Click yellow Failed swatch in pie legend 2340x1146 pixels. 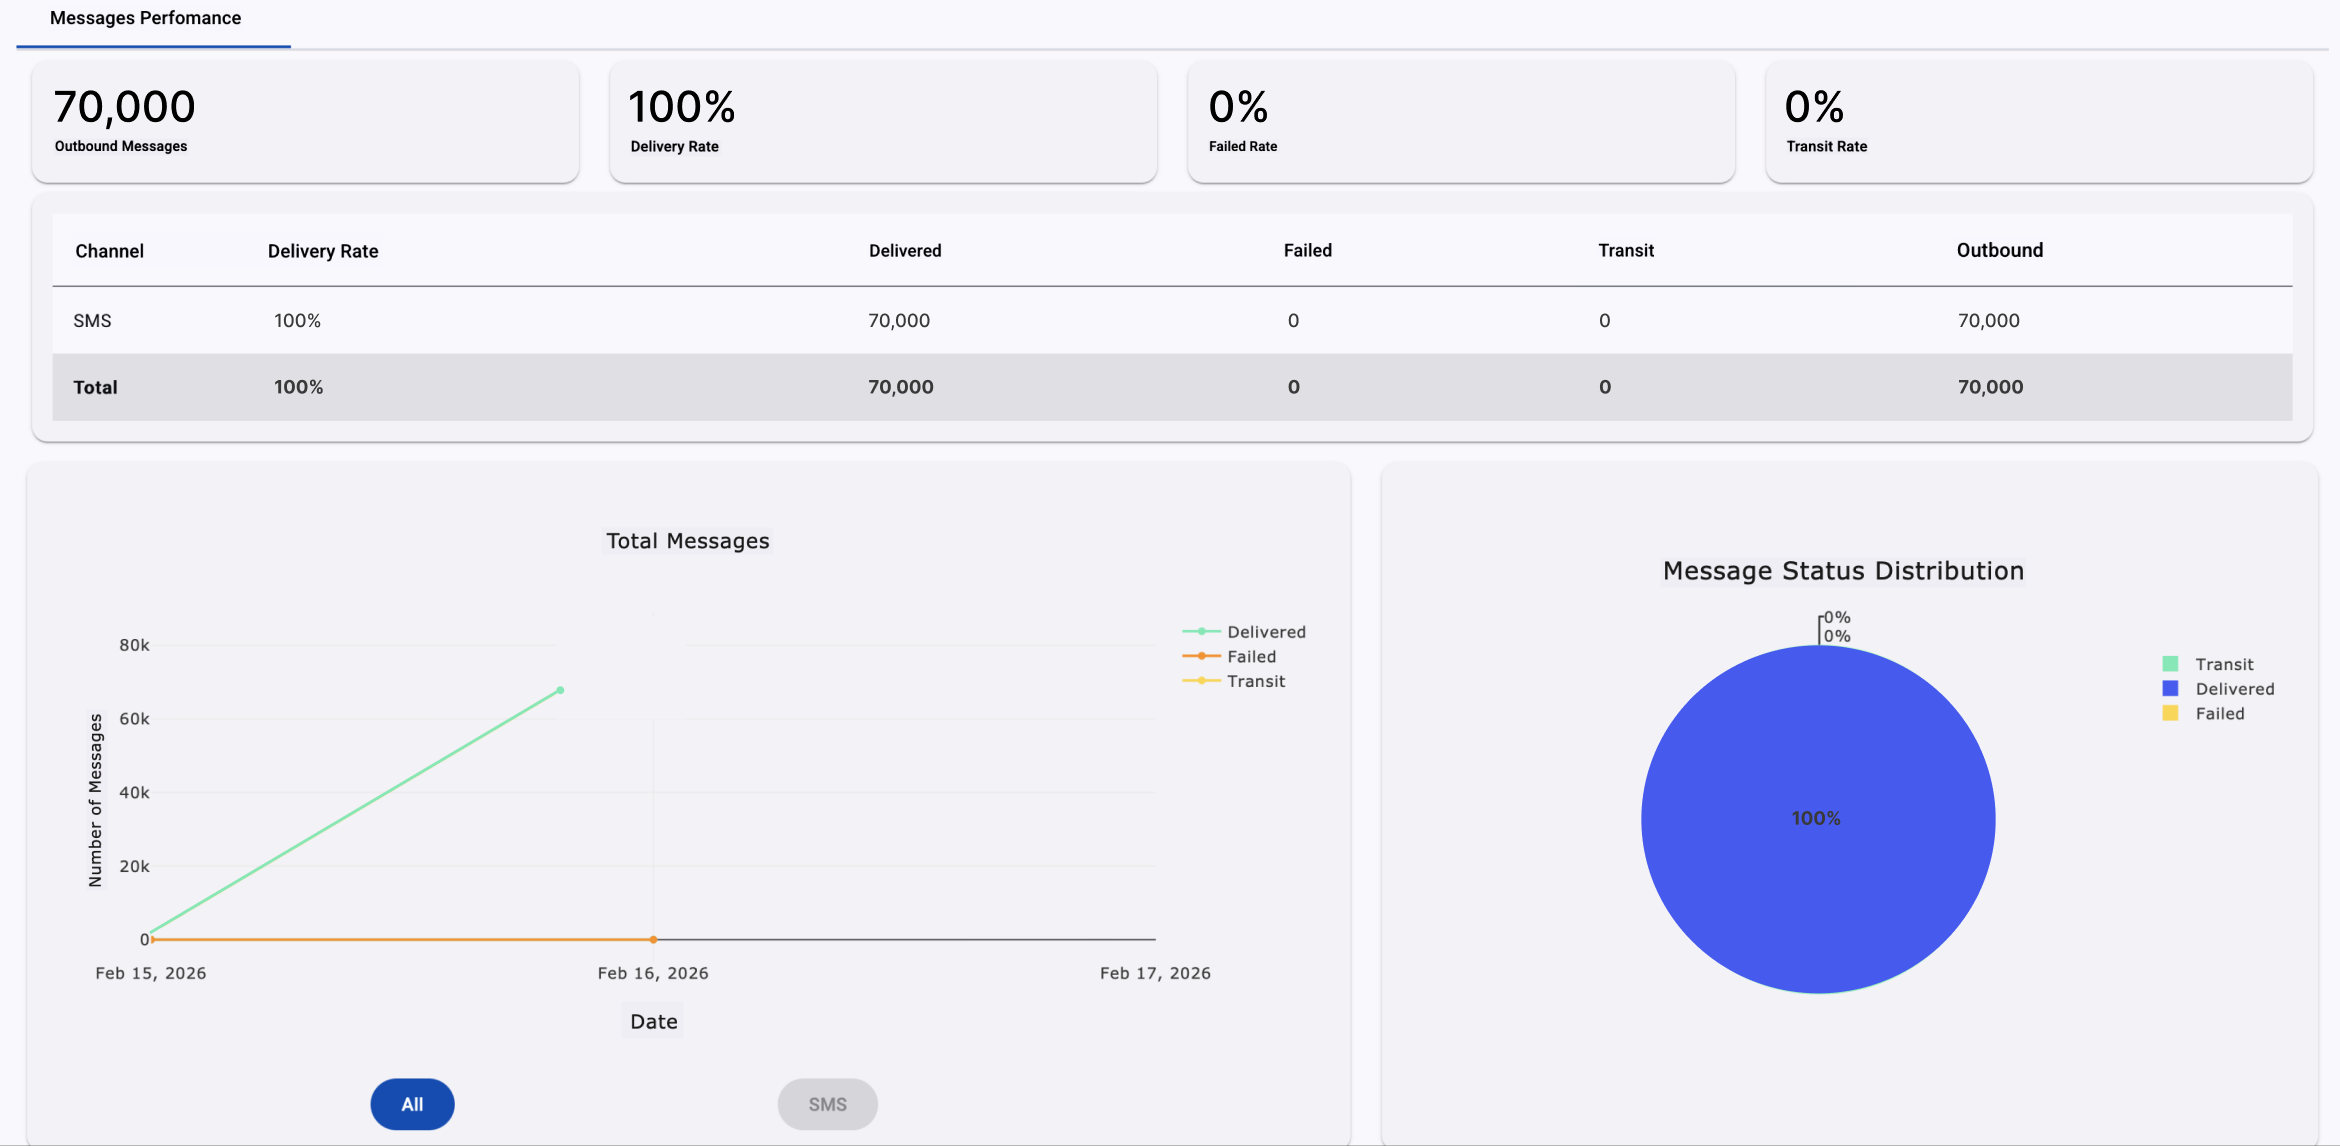point(2170,714)
